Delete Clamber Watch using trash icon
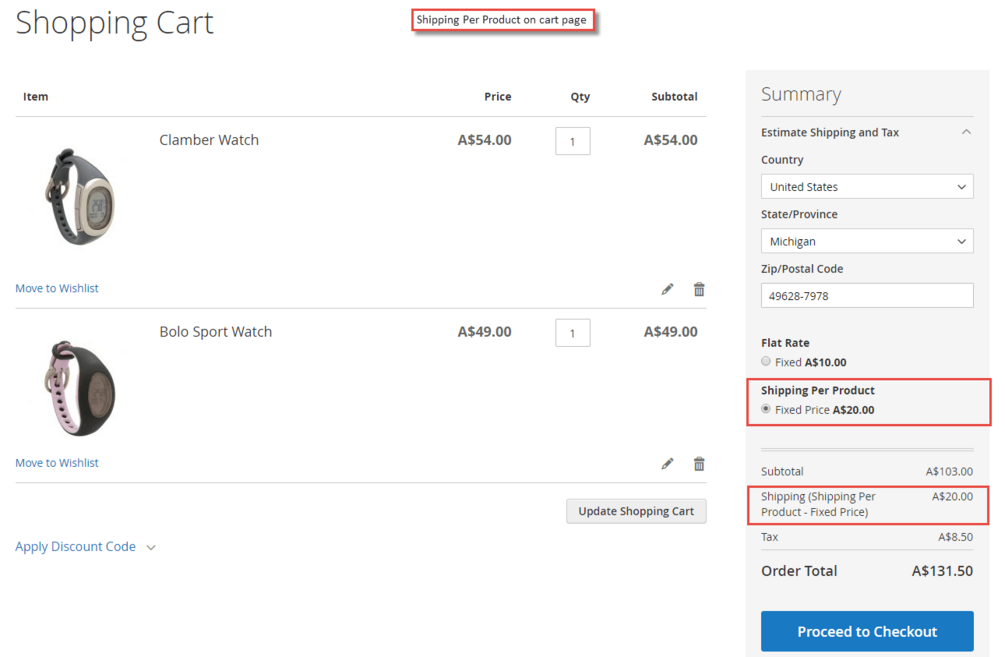Screen dimensions: 1005x657 click(699, 289)
